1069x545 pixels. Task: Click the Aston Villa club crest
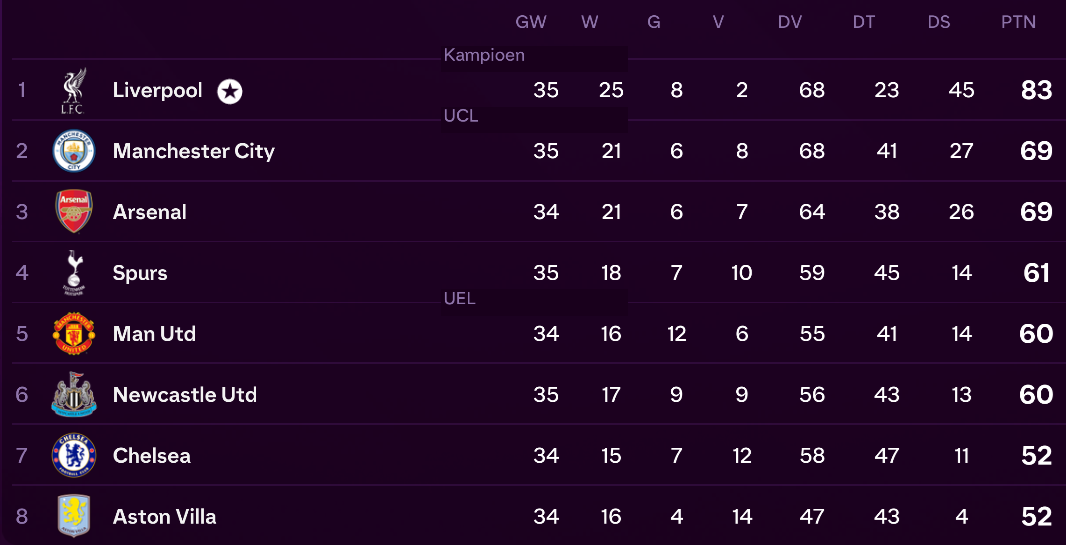click(73, 517)
